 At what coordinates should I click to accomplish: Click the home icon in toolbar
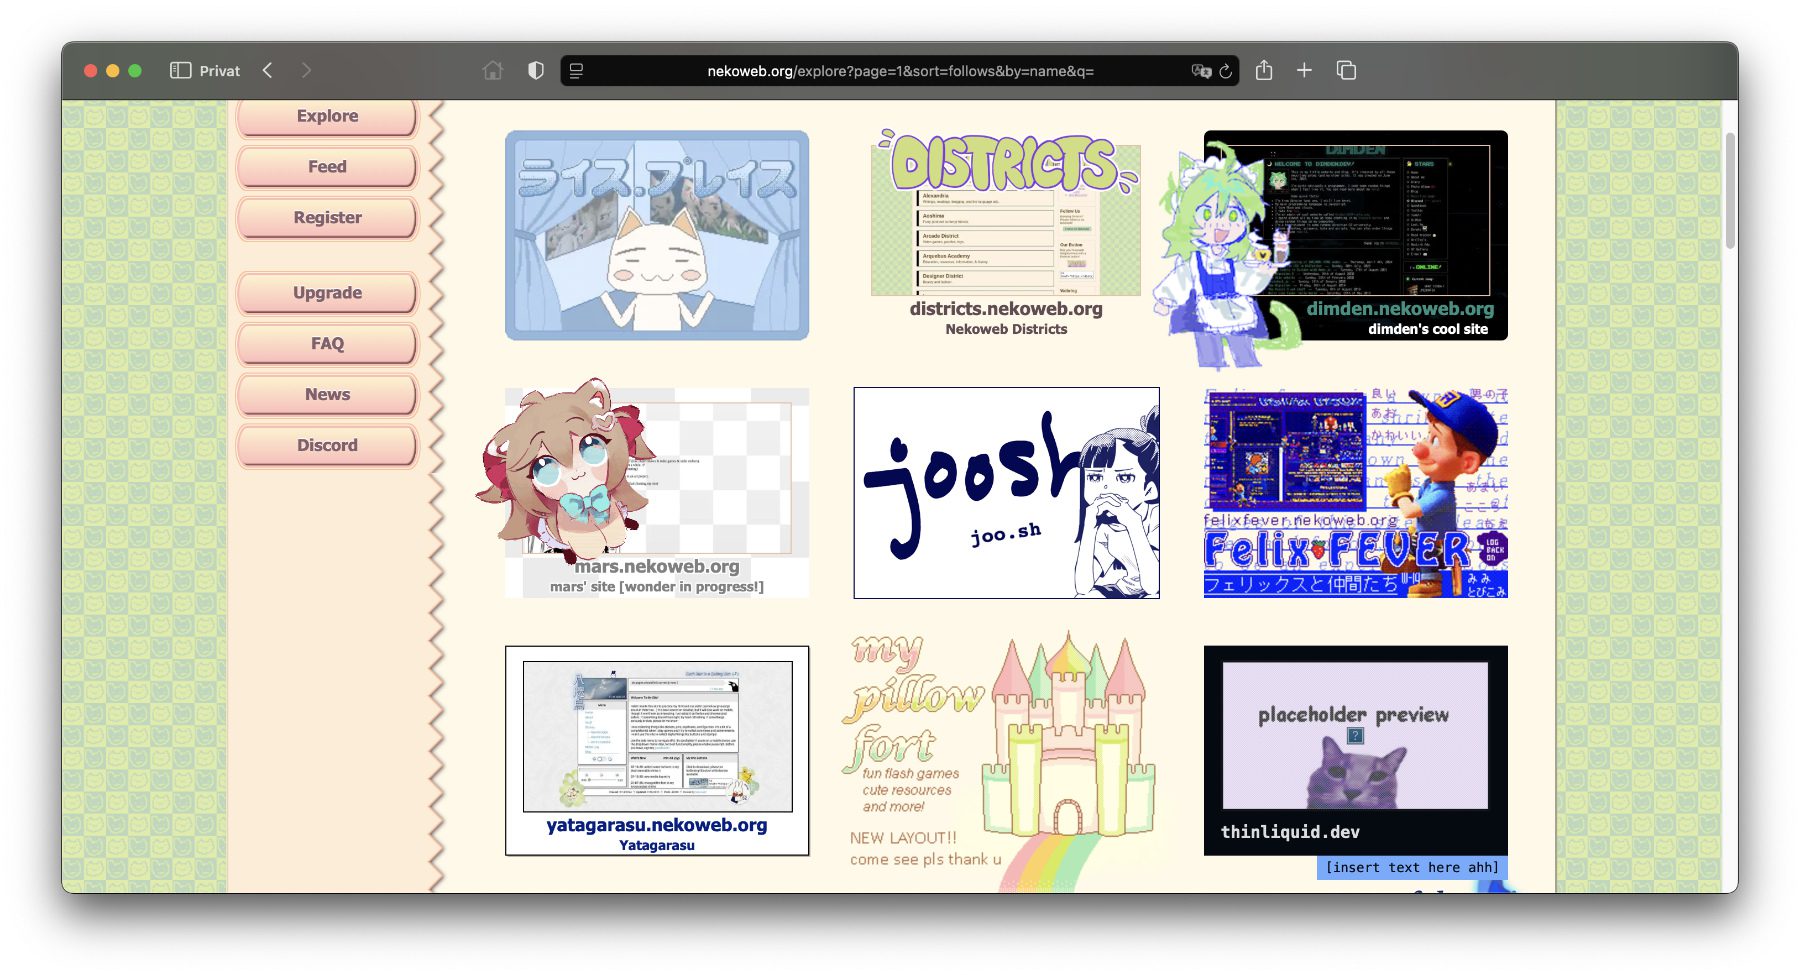[x=492, y=71]
